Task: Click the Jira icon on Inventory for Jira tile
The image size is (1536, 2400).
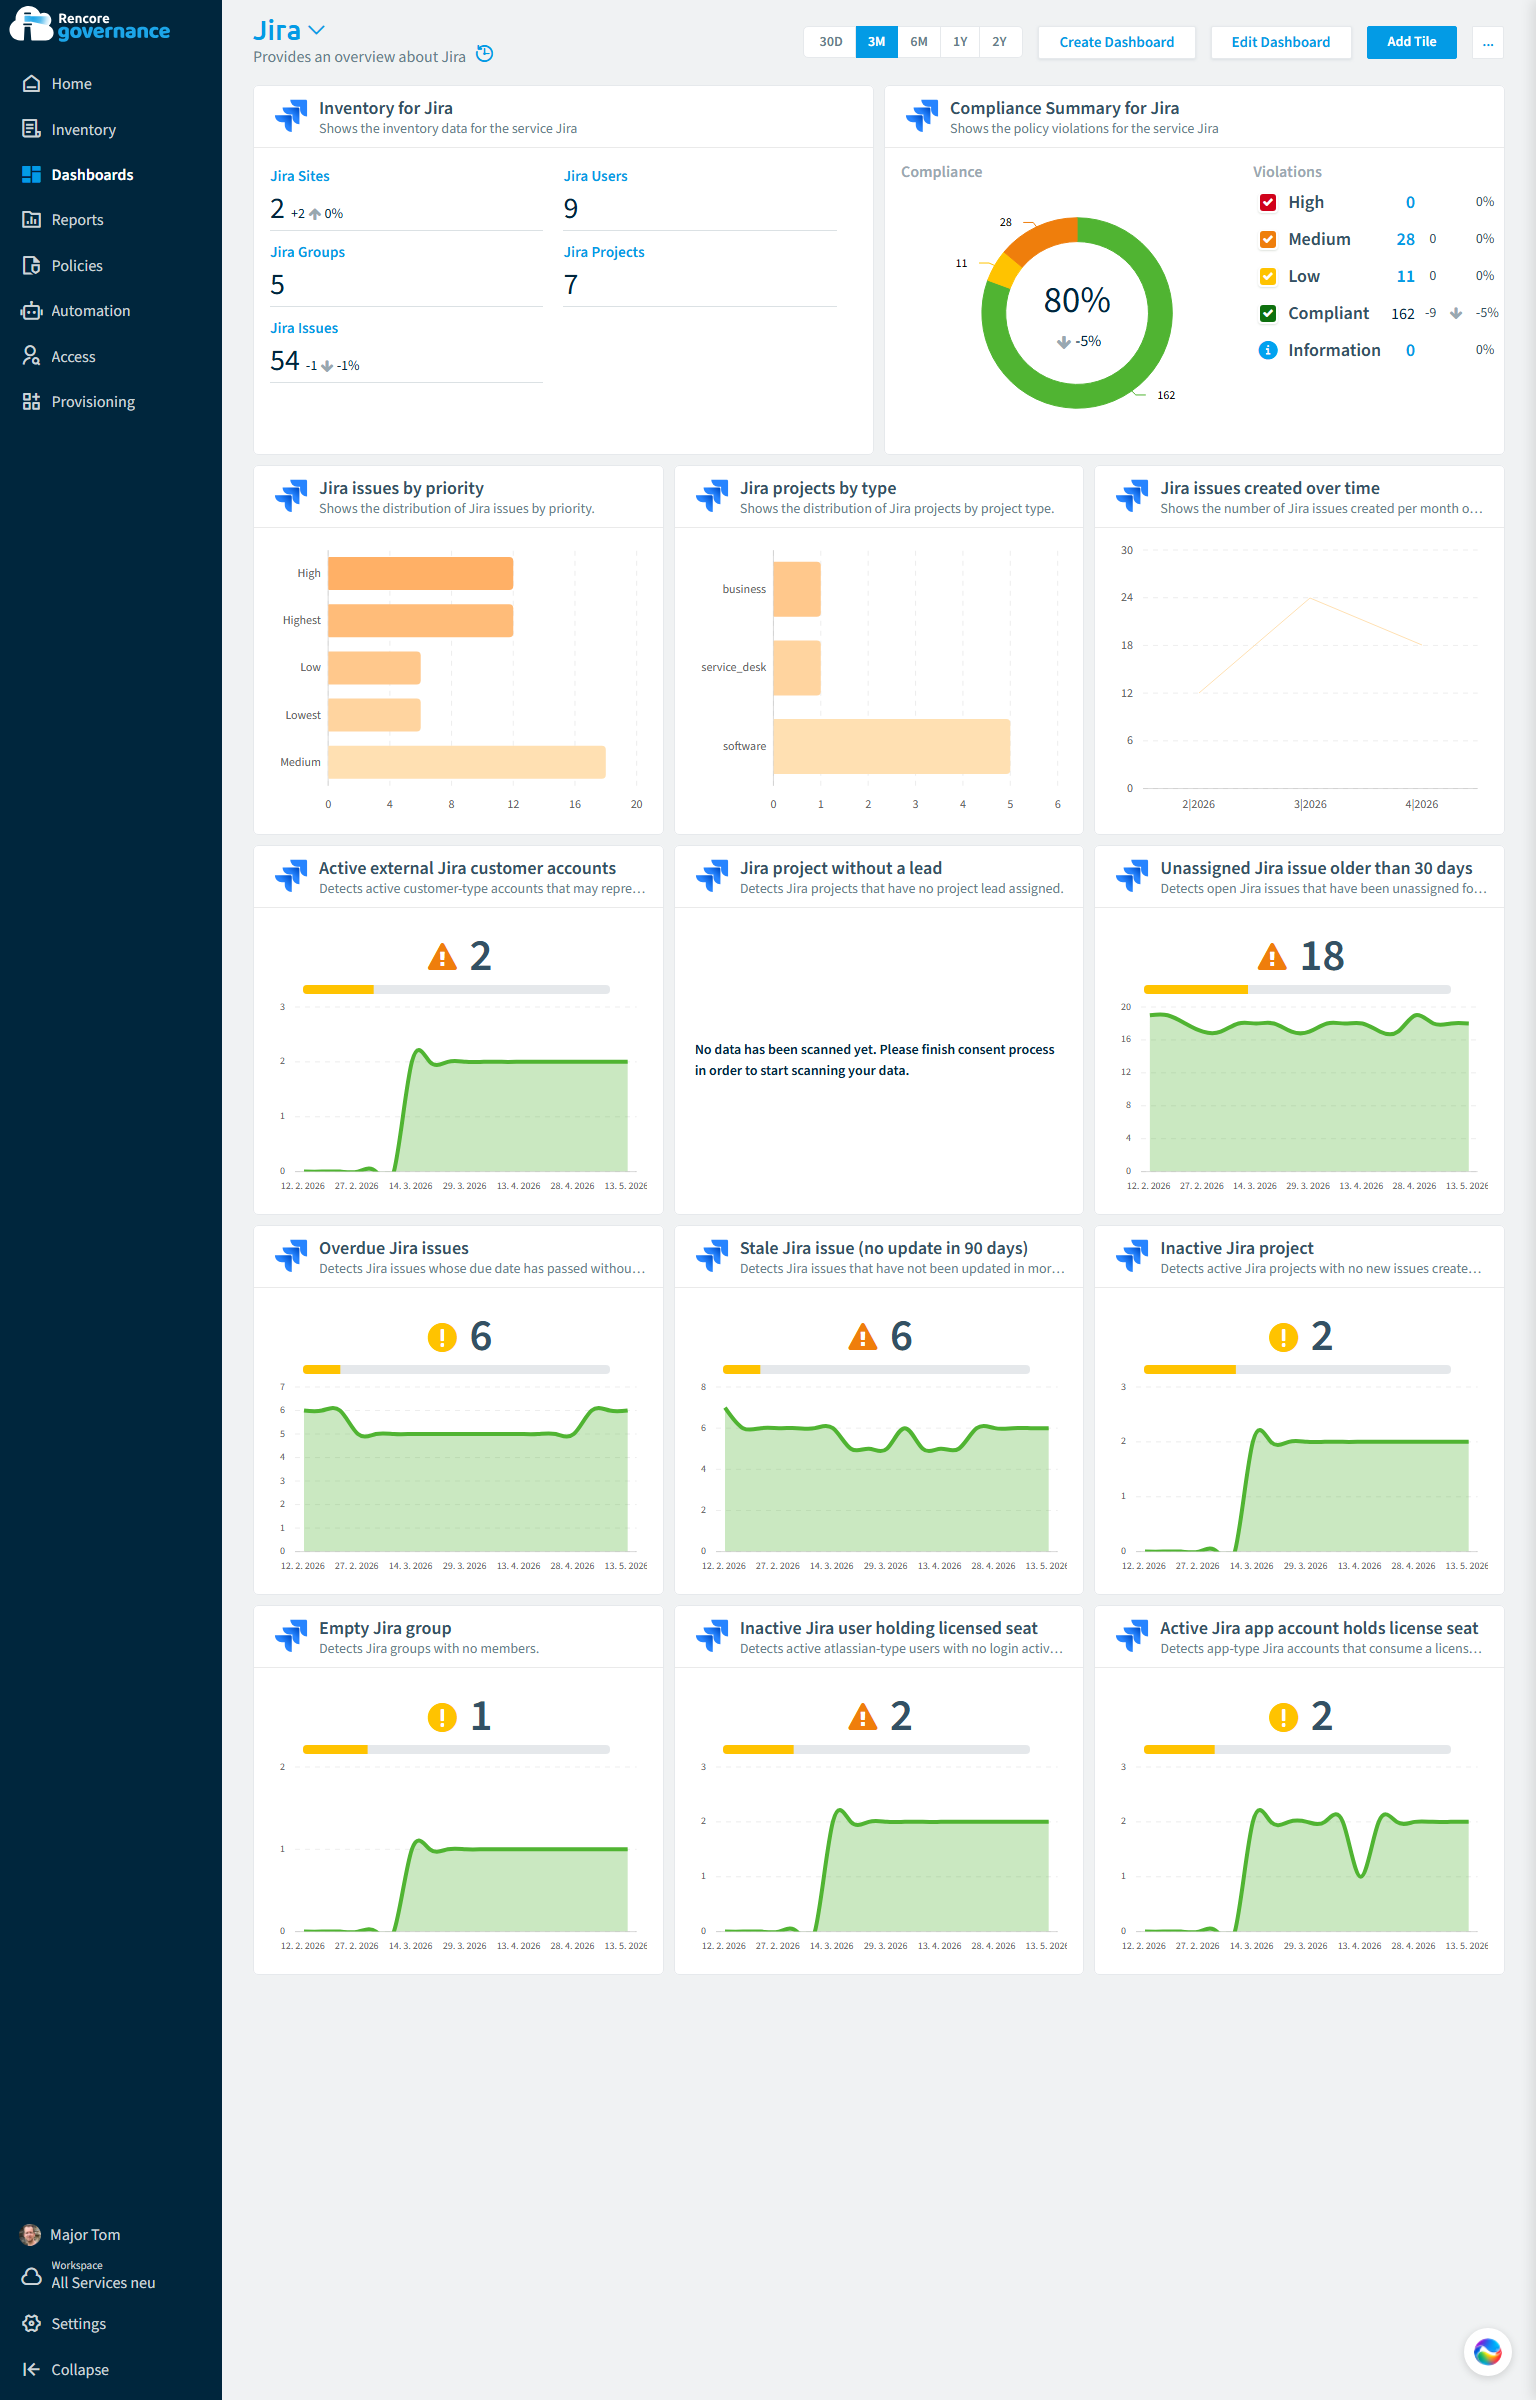Action: (291, 116)
